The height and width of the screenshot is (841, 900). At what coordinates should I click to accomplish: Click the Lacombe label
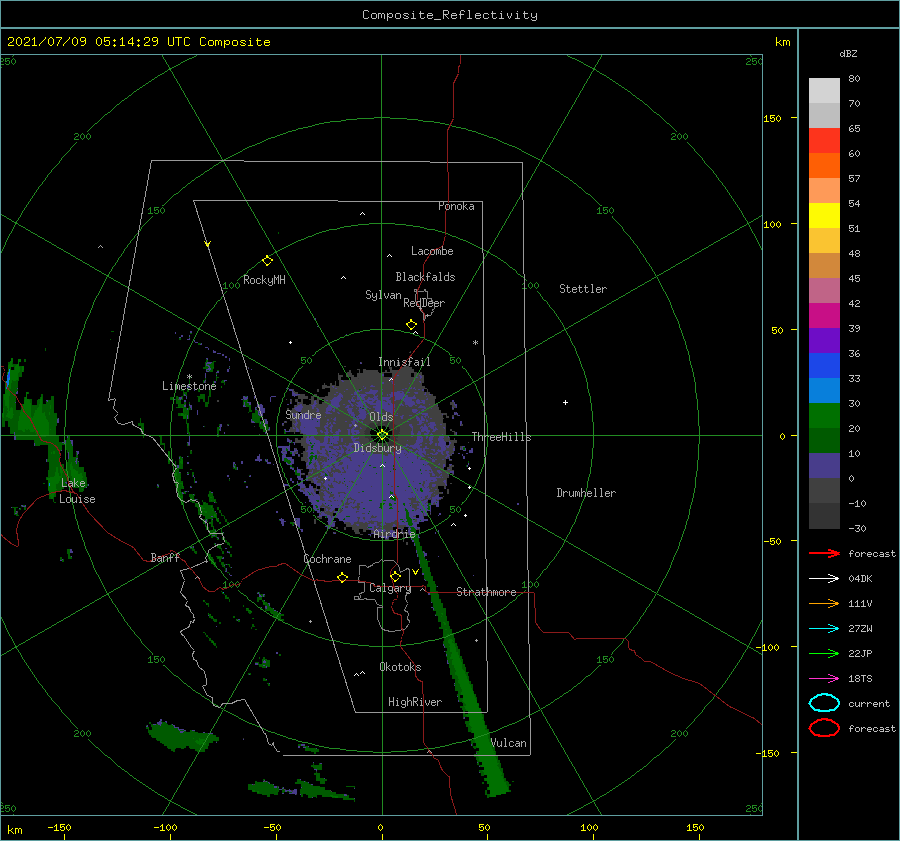432,251
